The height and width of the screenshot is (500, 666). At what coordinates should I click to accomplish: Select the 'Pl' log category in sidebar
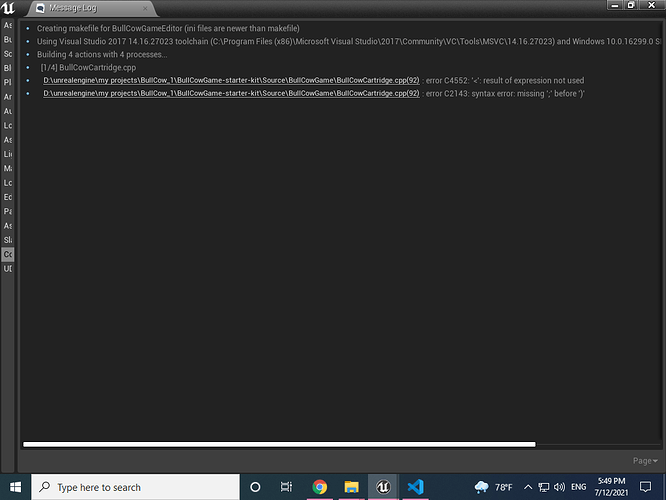8,82
